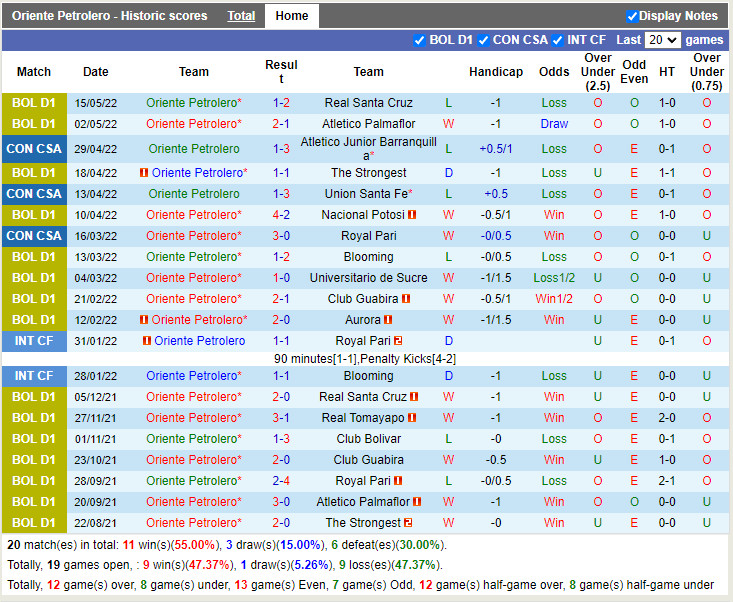Viewport: 733px width, 602px height.
Task: Click the Club Bolivar team name
Action: coord(368,439)
